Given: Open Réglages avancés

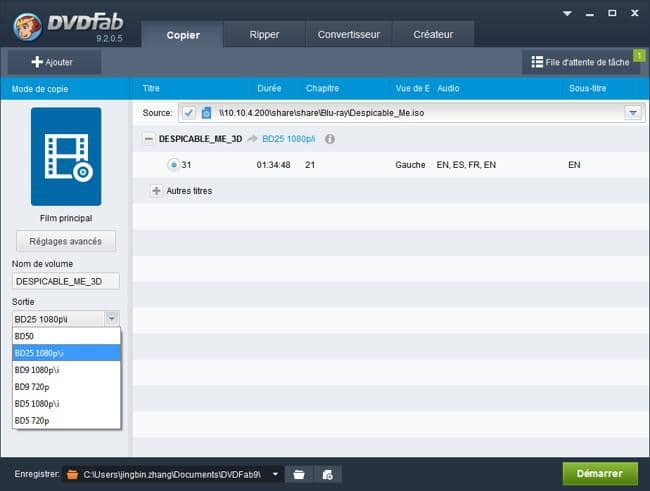Looking at the screenshot, I should [66, 241].
